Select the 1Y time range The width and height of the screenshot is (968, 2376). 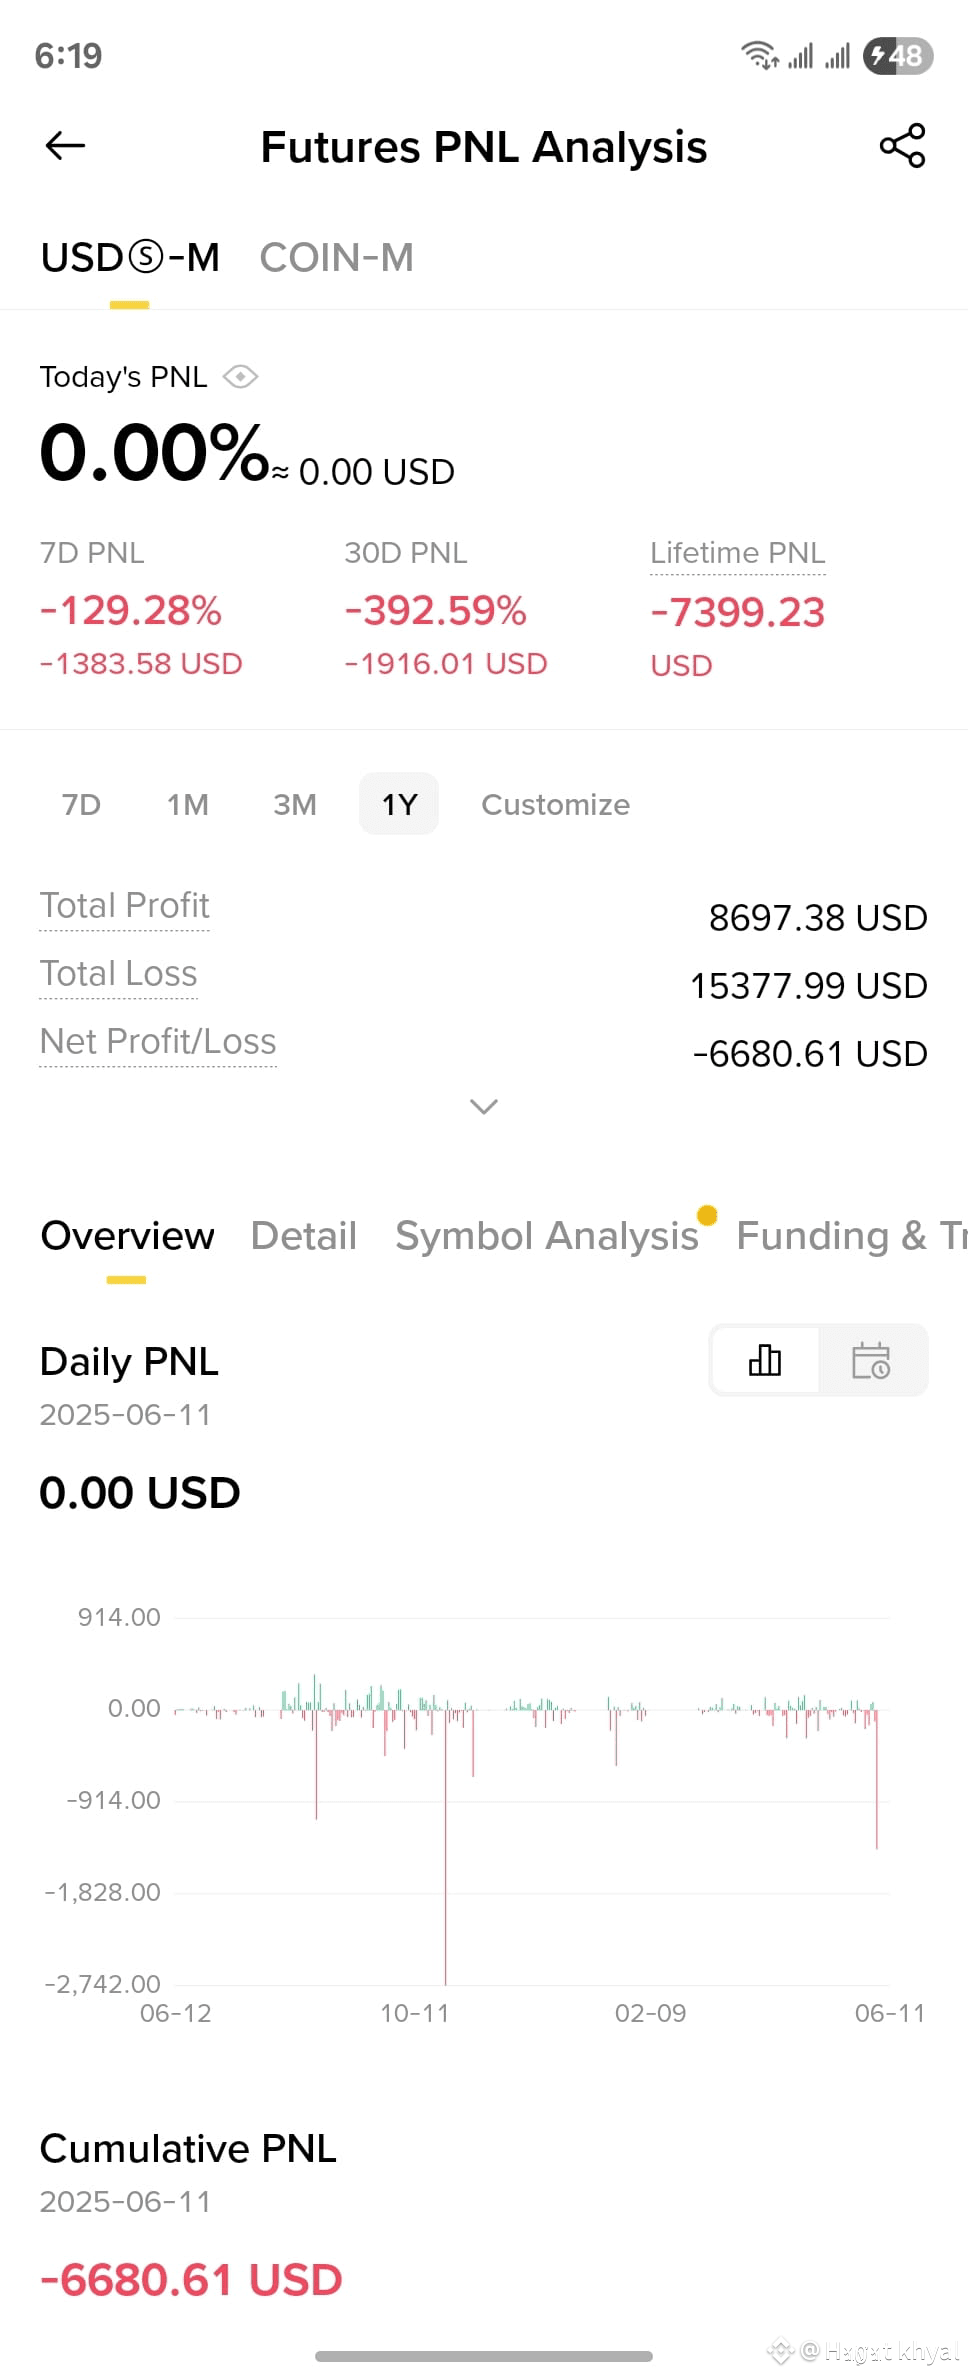[x=399, y=804]
